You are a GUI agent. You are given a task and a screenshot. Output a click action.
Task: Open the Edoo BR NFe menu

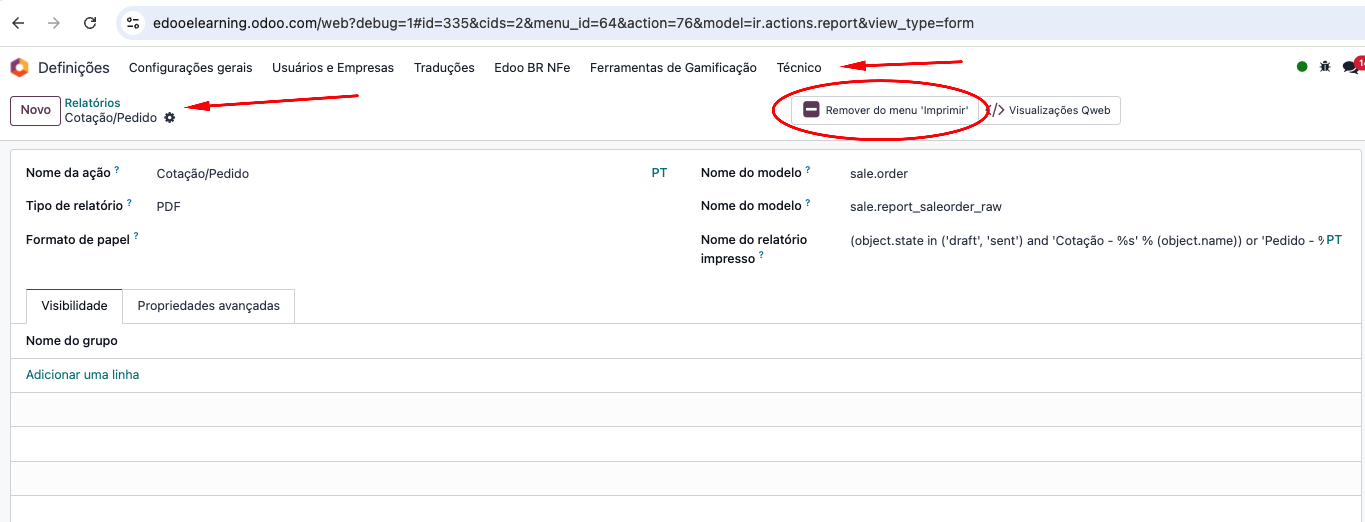click(532, 68)
